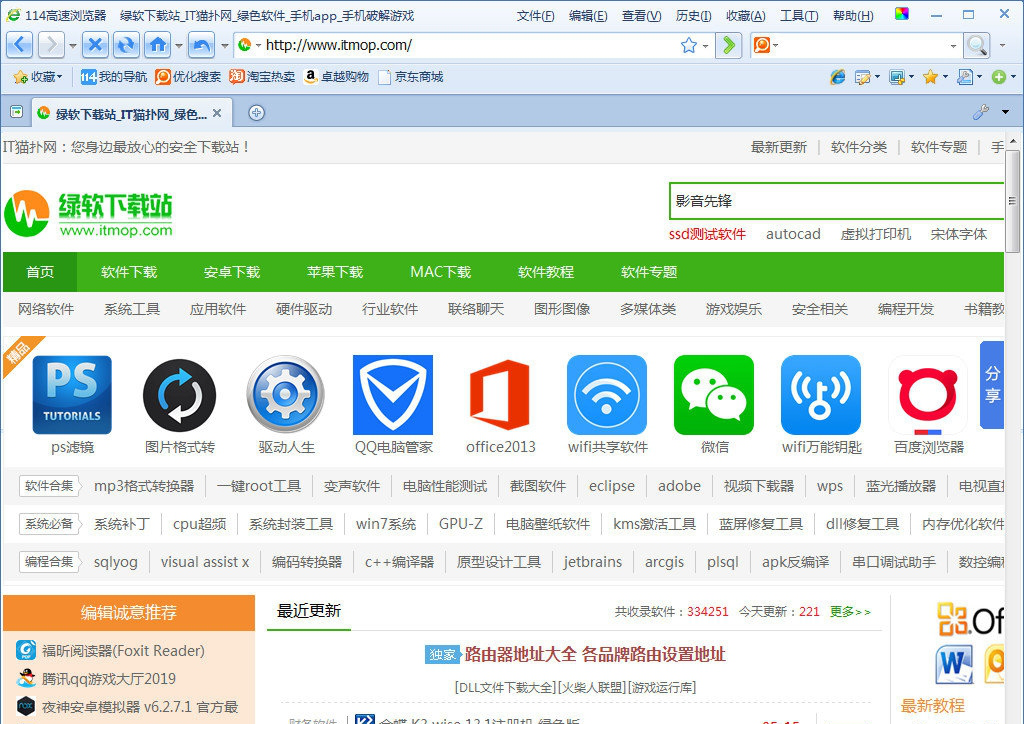Viewport: 1024px width, 752px height.
Task: Open the office2013 icon
Action: click(x=500, y=395)
